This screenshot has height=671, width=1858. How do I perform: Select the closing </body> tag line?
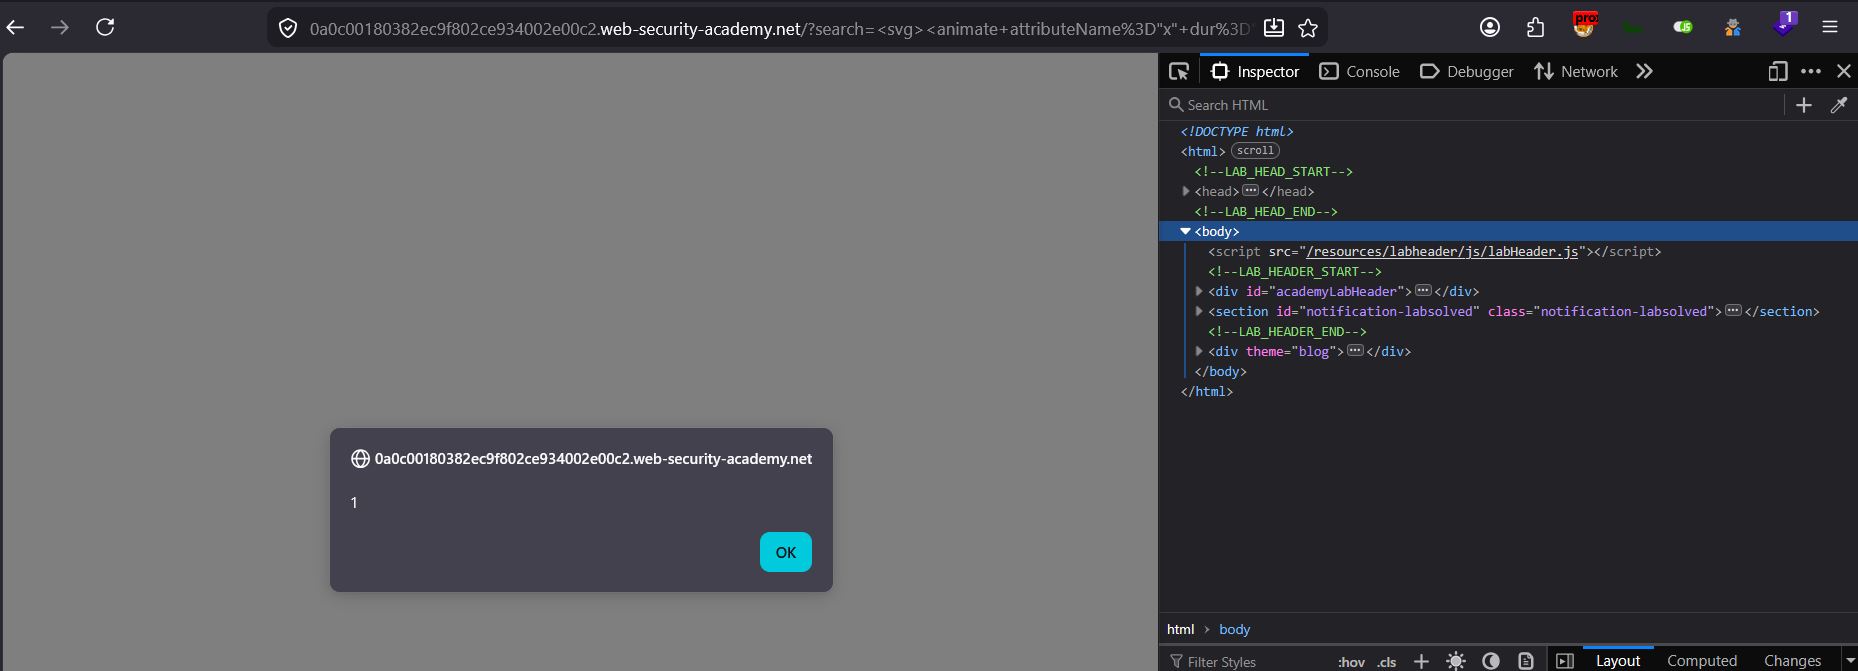[x=1220, y=371]
